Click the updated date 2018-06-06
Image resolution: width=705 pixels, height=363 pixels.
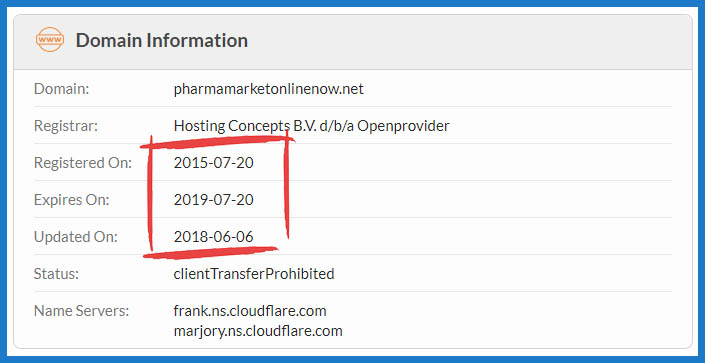[214, 237]
